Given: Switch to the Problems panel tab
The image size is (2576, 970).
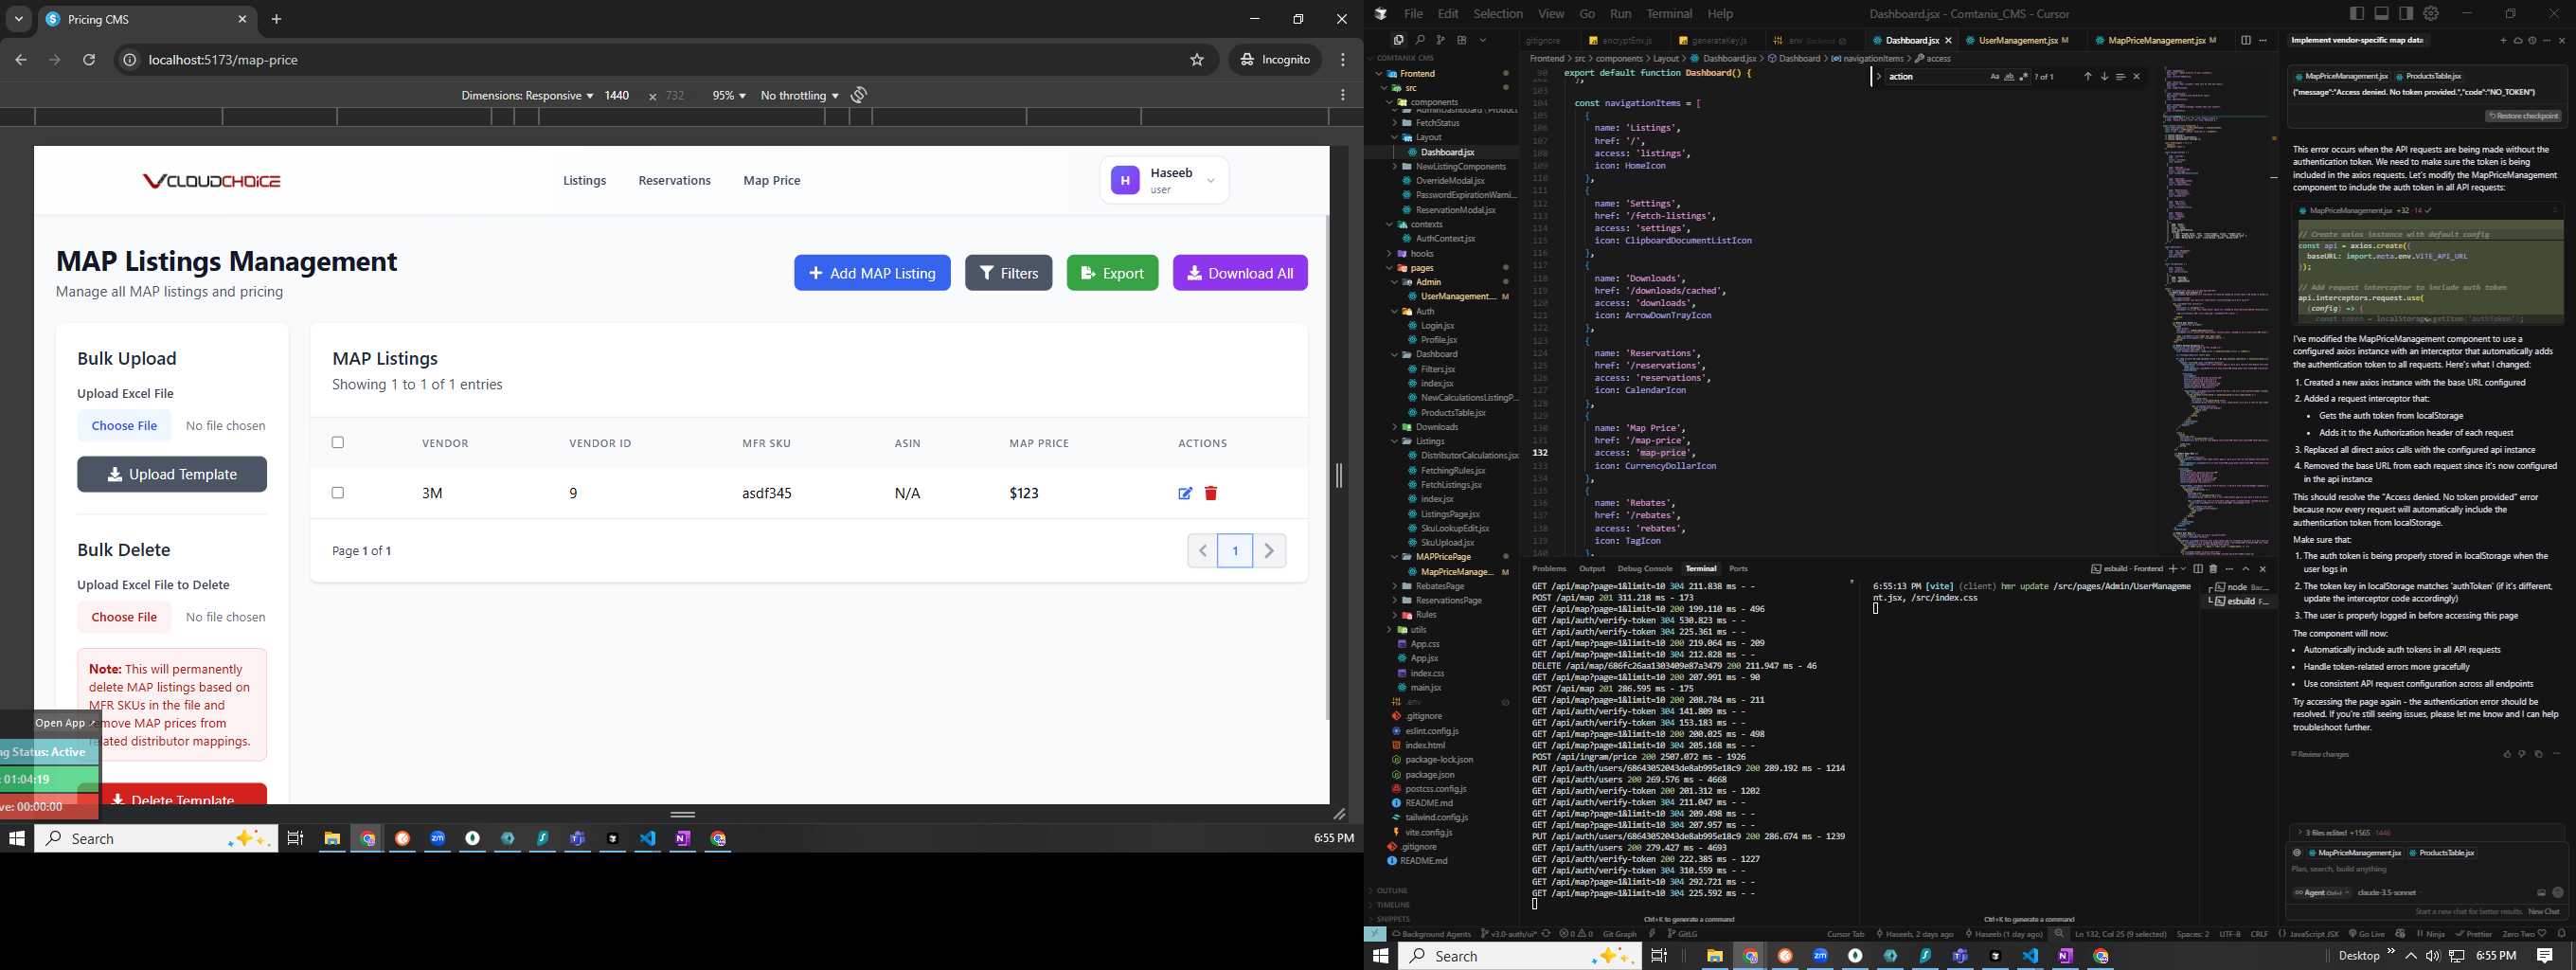Looking at the screenshot, I should pos(1549,568).
